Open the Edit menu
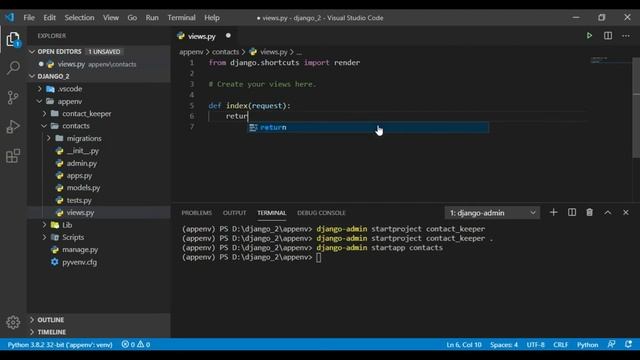The width and height of the screenshot is (640, 360). [49, 18]
